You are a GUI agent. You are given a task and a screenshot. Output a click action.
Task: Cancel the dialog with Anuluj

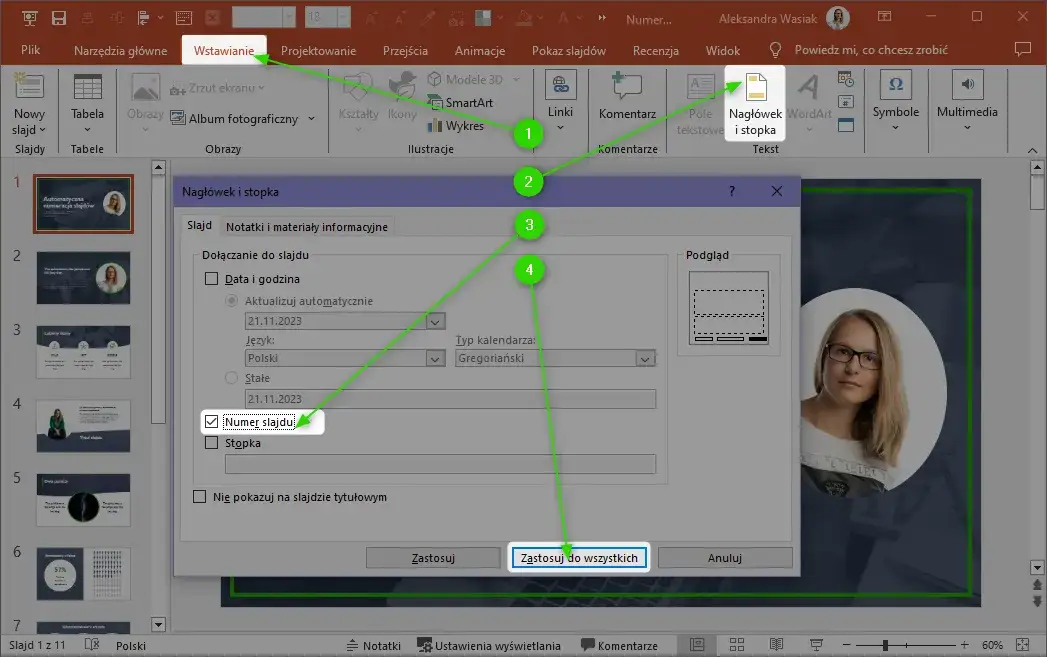[723, 557]
